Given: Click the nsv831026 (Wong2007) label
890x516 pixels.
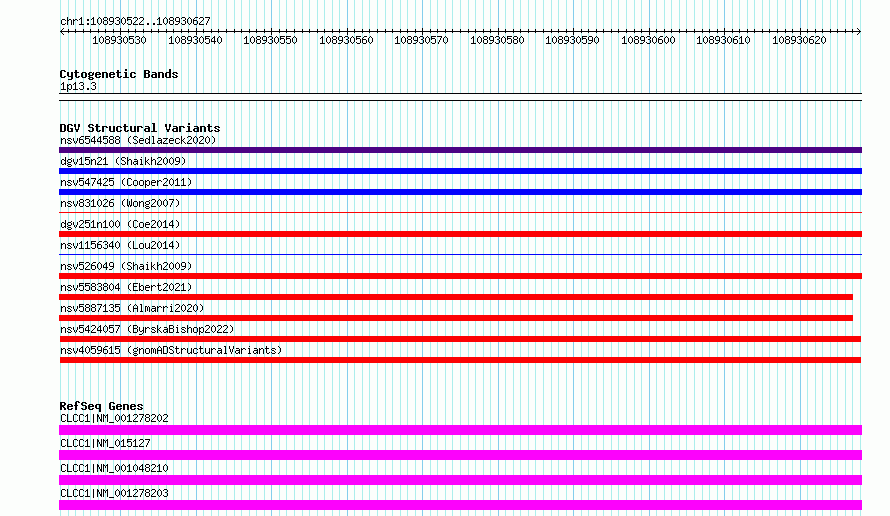Looking at the screenshot, I should click(x=120, y=203).
